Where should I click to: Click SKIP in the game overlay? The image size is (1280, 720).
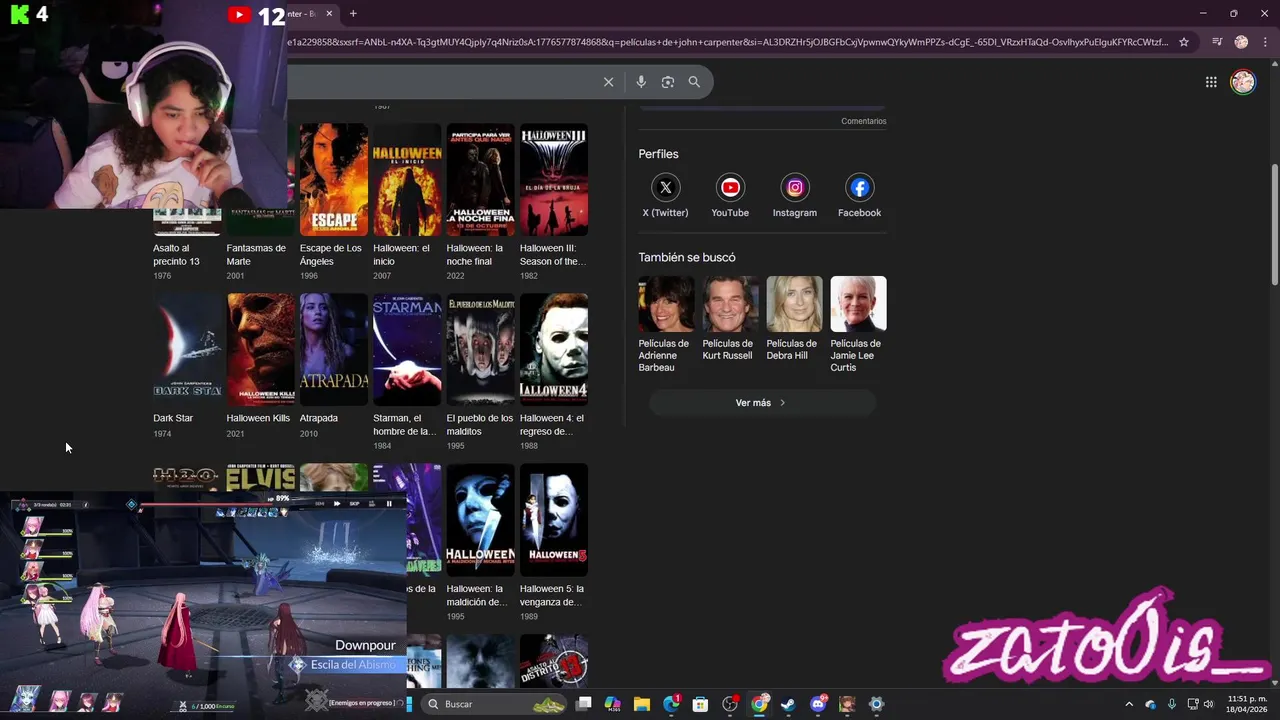(x=354, y=504)
